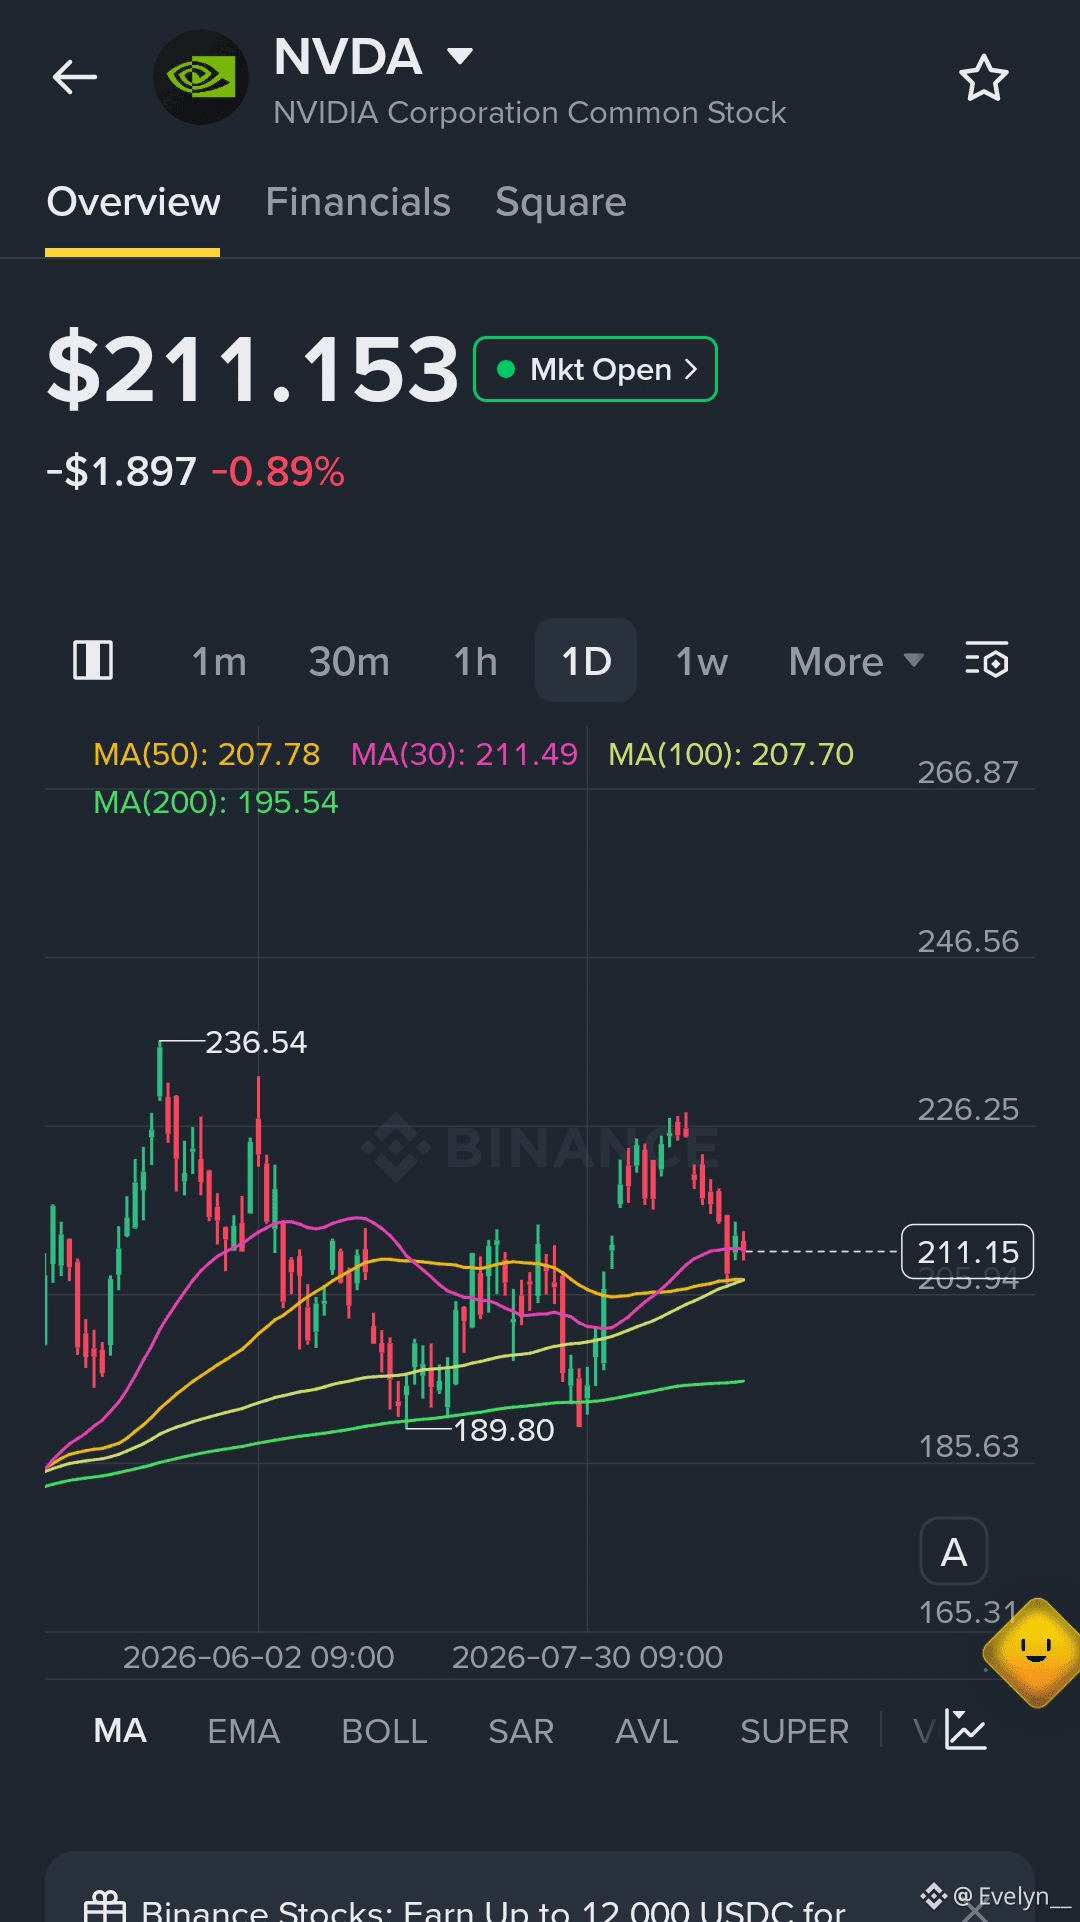The image size is (1080, 1922).
Task: Select the 1h timeframe
Action: (475, 661)
